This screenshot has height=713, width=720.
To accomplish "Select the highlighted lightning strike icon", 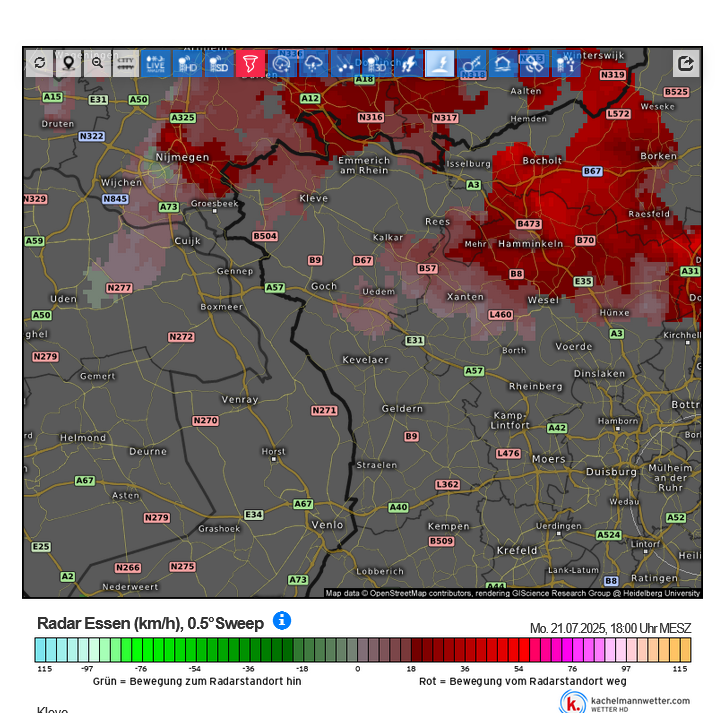I will (x=440, y=63).
